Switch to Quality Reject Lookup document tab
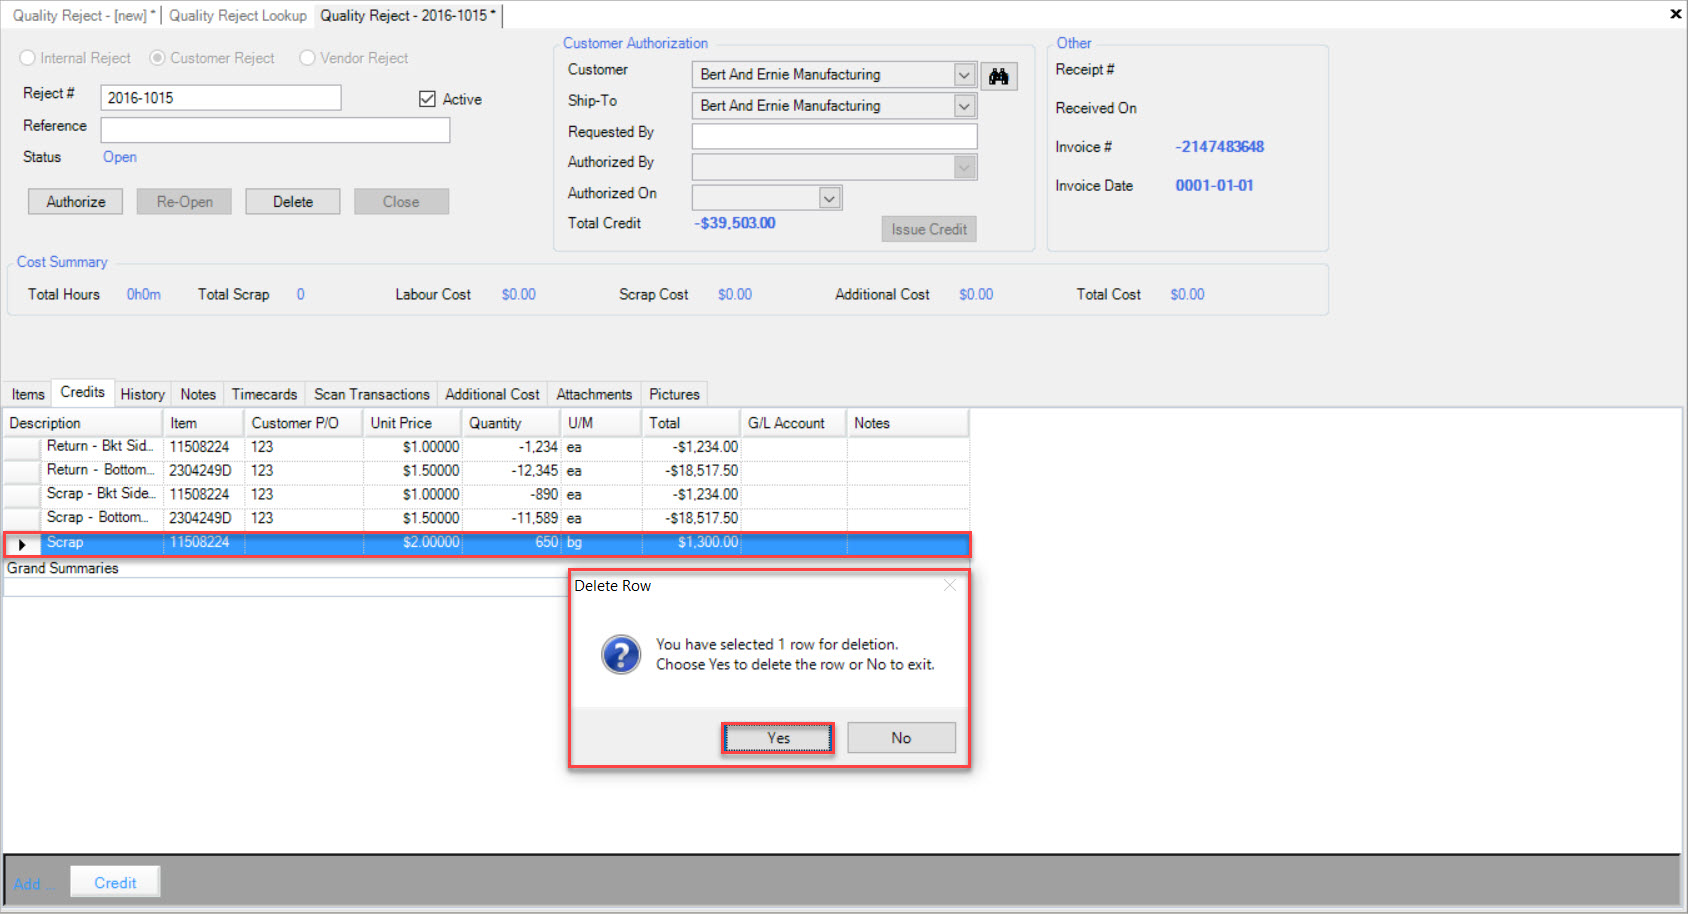Viewport: 1688px width, 914px height. click(238, 15)
